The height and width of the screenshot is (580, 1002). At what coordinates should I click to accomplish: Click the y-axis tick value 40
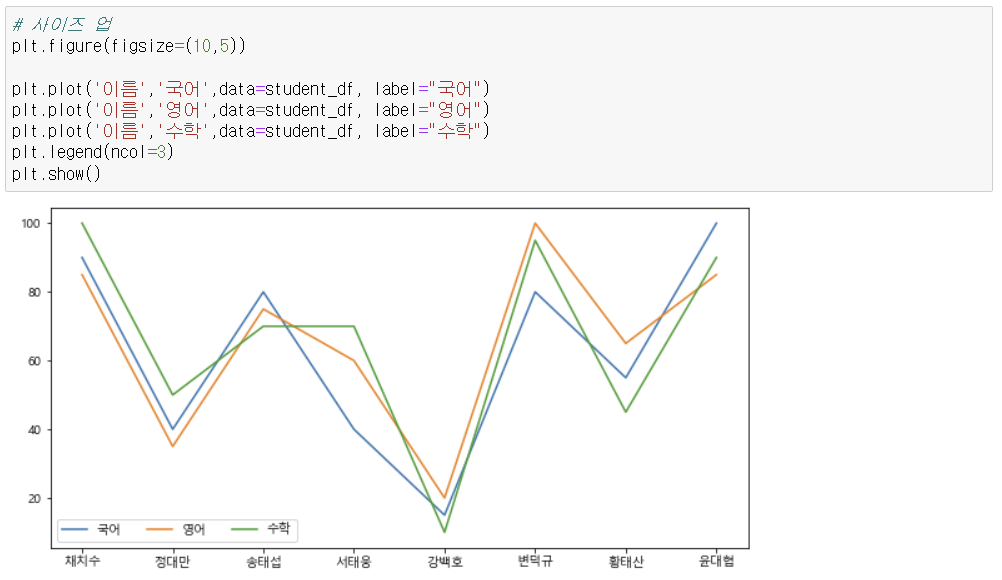34,430
